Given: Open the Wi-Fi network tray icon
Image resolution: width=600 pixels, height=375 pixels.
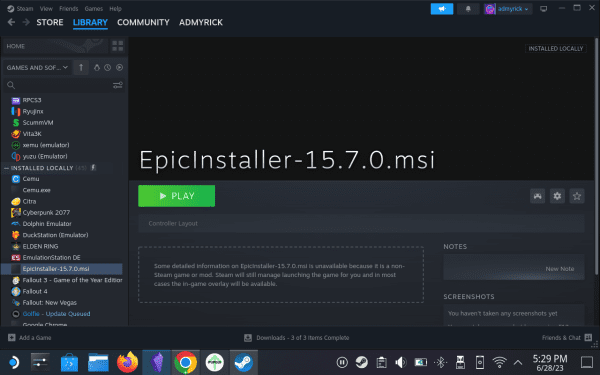Looking at the screenshot, I should tap(499, 362).
